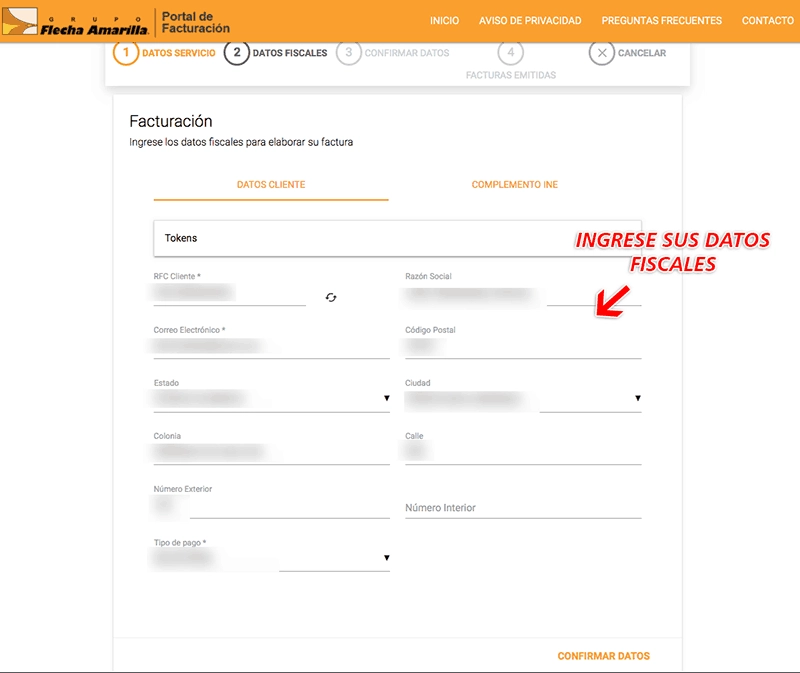Select the Datos Cliente tab

[x=271, y=185]
